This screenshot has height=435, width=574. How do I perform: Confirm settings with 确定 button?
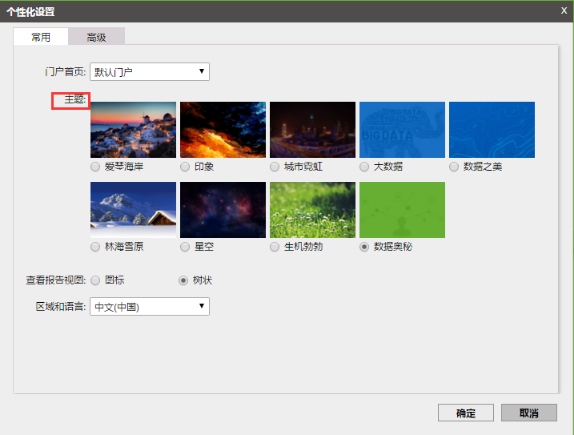click(x=466, y=413)
